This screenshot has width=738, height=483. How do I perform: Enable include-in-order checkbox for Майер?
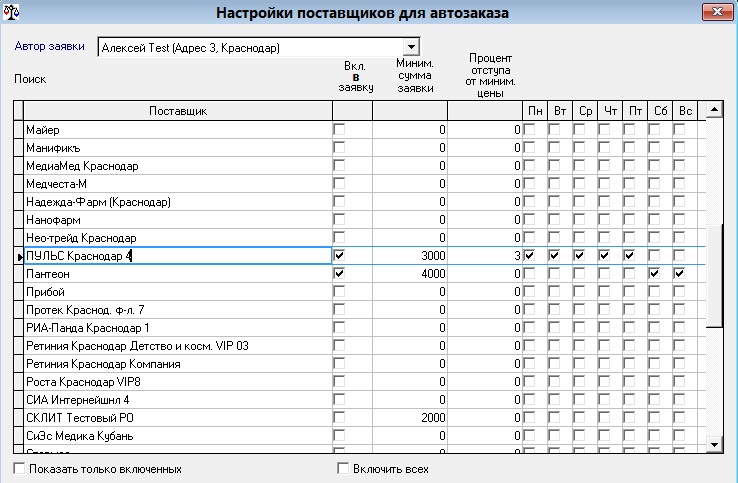(x=339, y=130)
